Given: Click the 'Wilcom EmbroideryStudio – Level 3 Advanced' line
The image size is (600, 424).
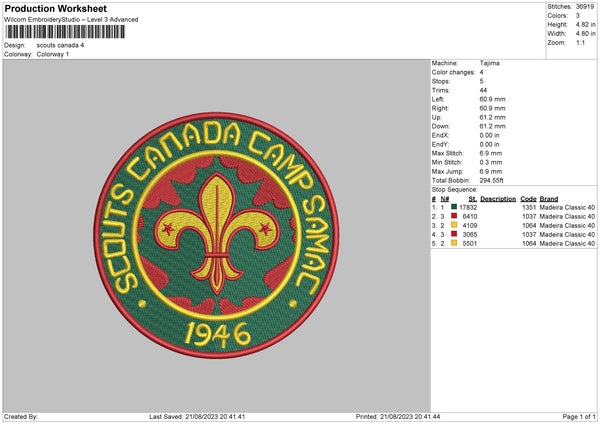Looking at the screenshot, I should click(x=71, y=20).
